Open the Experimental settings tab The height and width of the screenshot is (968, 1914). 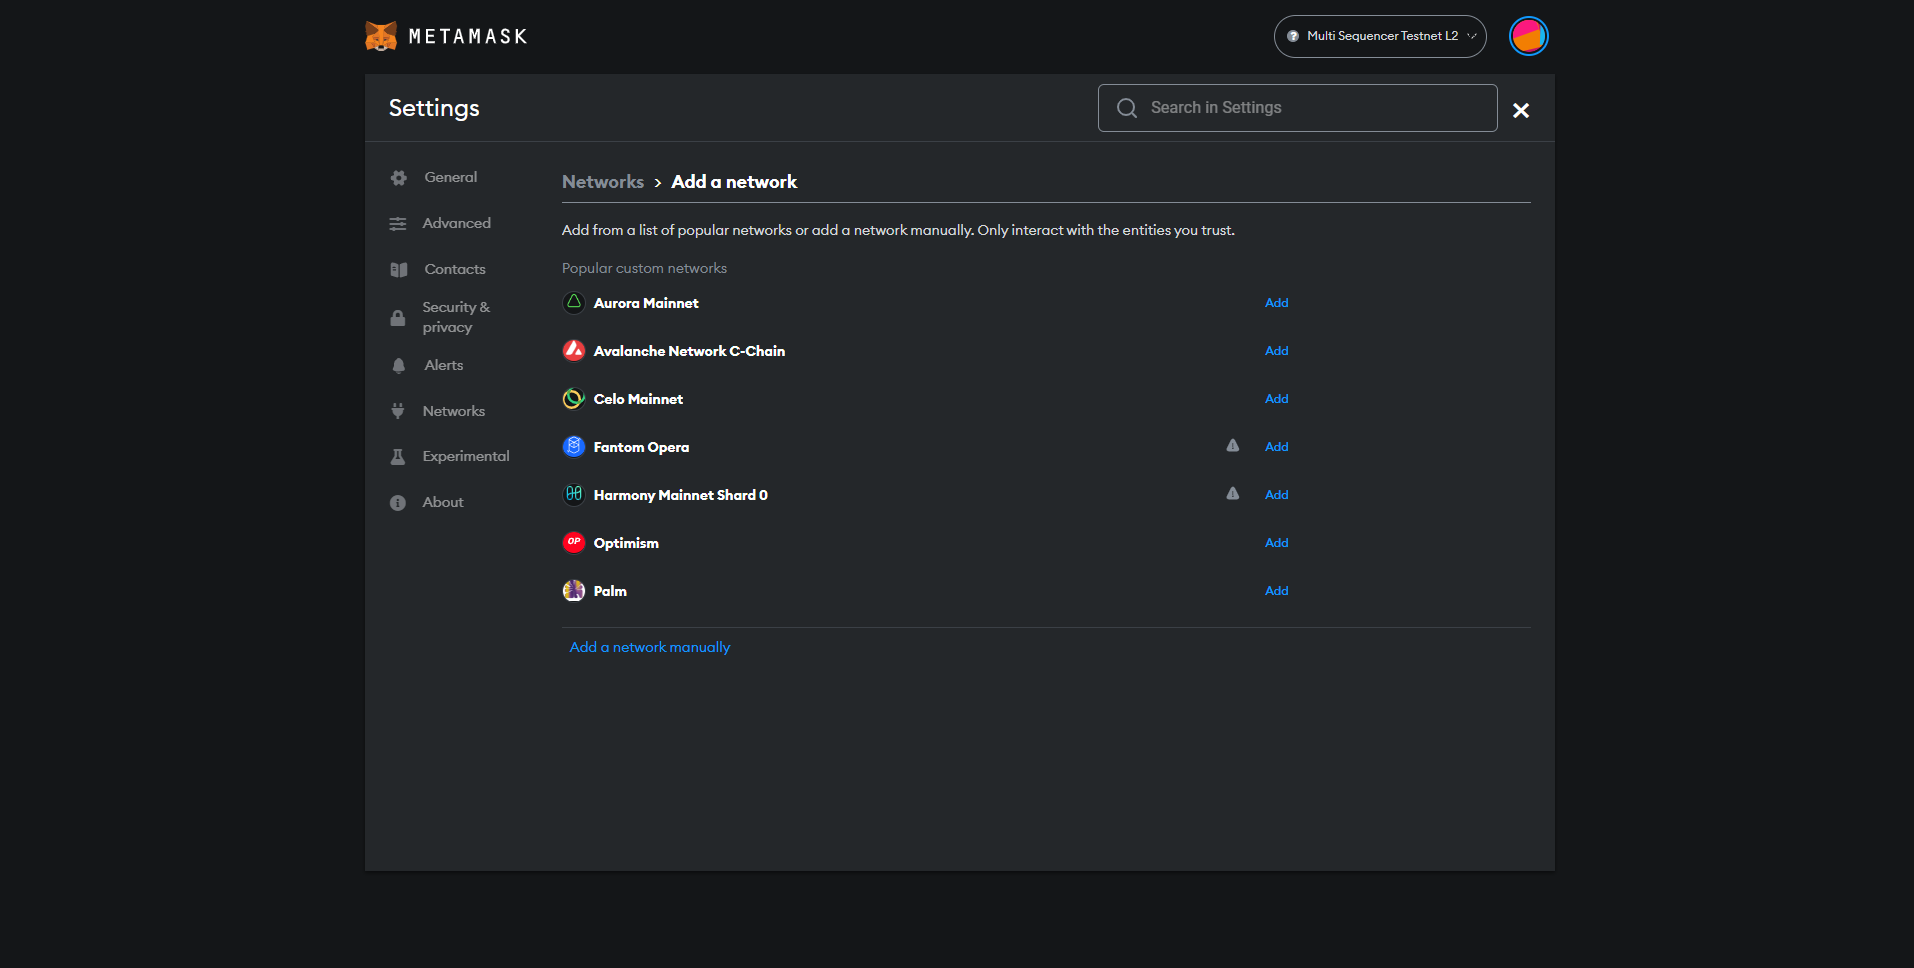[465, 457]
